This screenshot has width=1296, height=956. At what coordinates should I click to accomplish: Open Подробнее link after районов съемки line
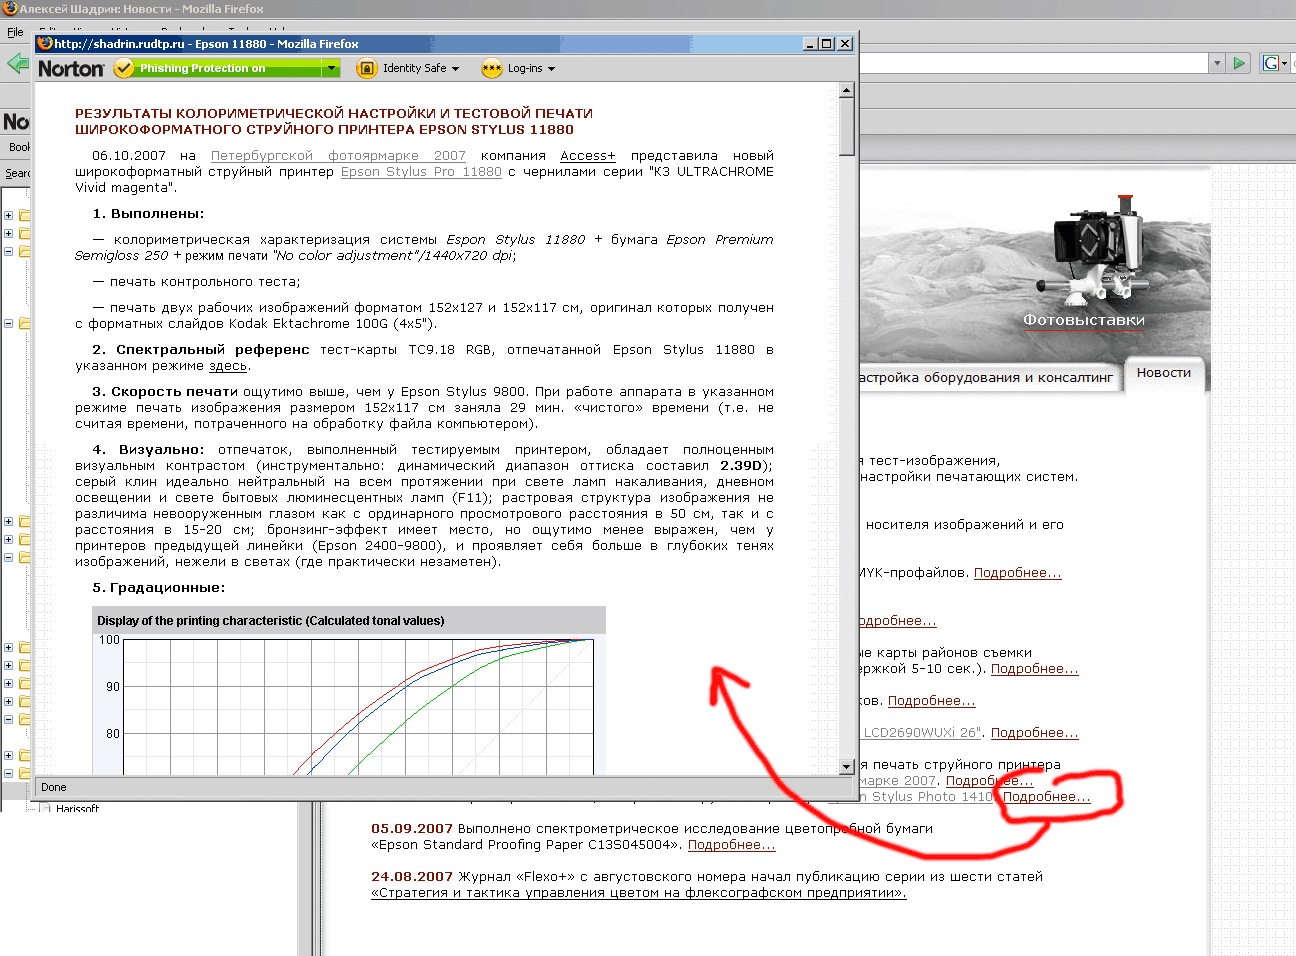pos(1035,668)
